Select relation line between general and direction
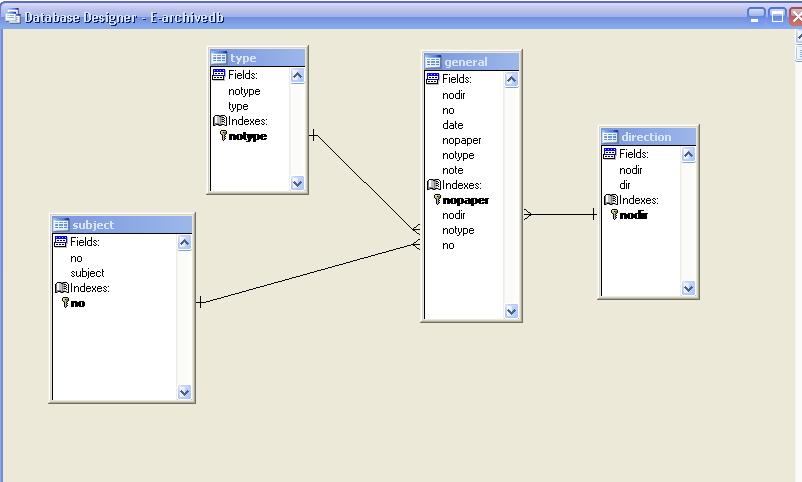 (560, 214)
